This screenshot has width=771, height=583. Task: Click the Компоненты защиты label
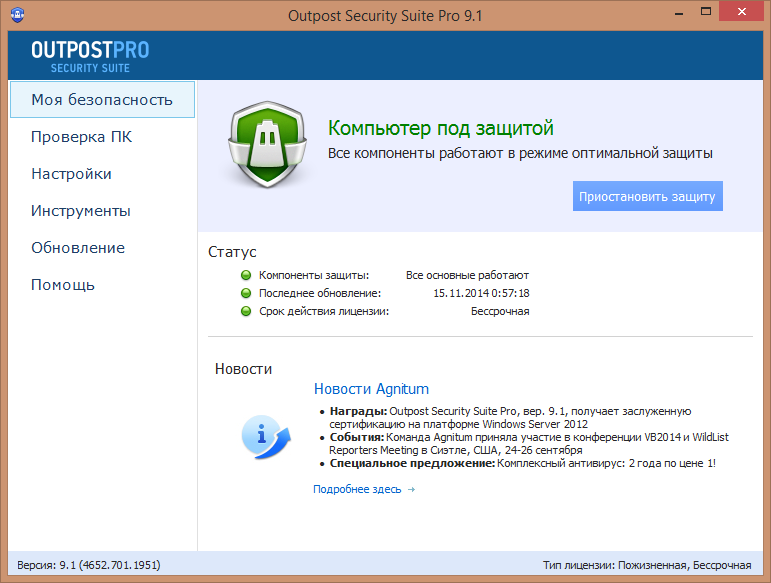pos(314,275)
